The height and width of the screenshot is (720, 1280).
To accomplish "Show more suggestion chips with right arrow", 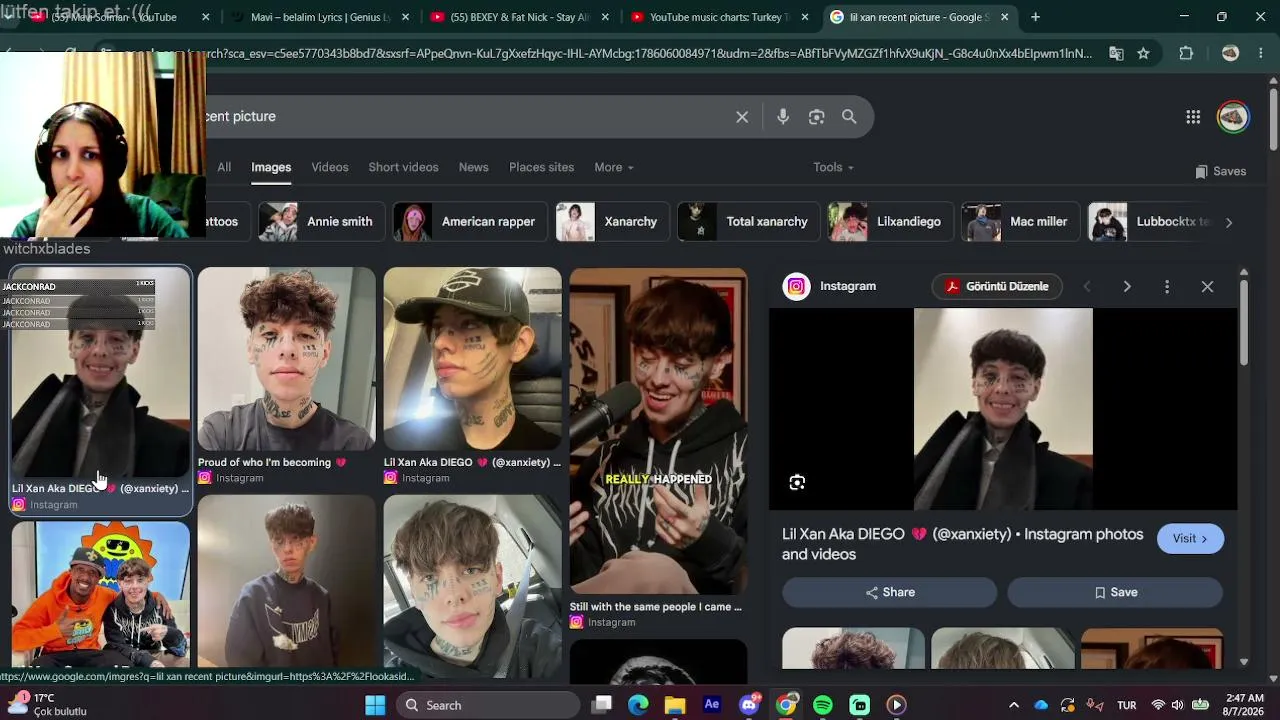I will point(1229,222).
